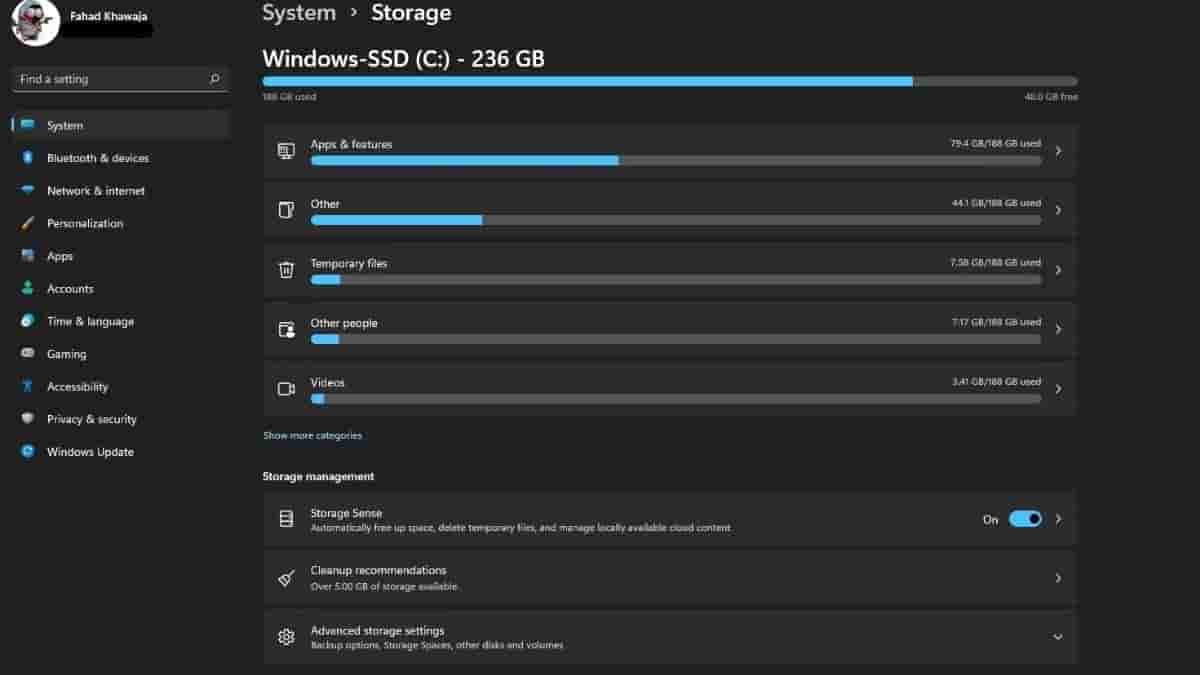Open Videos storage details chevron

[x=1058, y=389]
